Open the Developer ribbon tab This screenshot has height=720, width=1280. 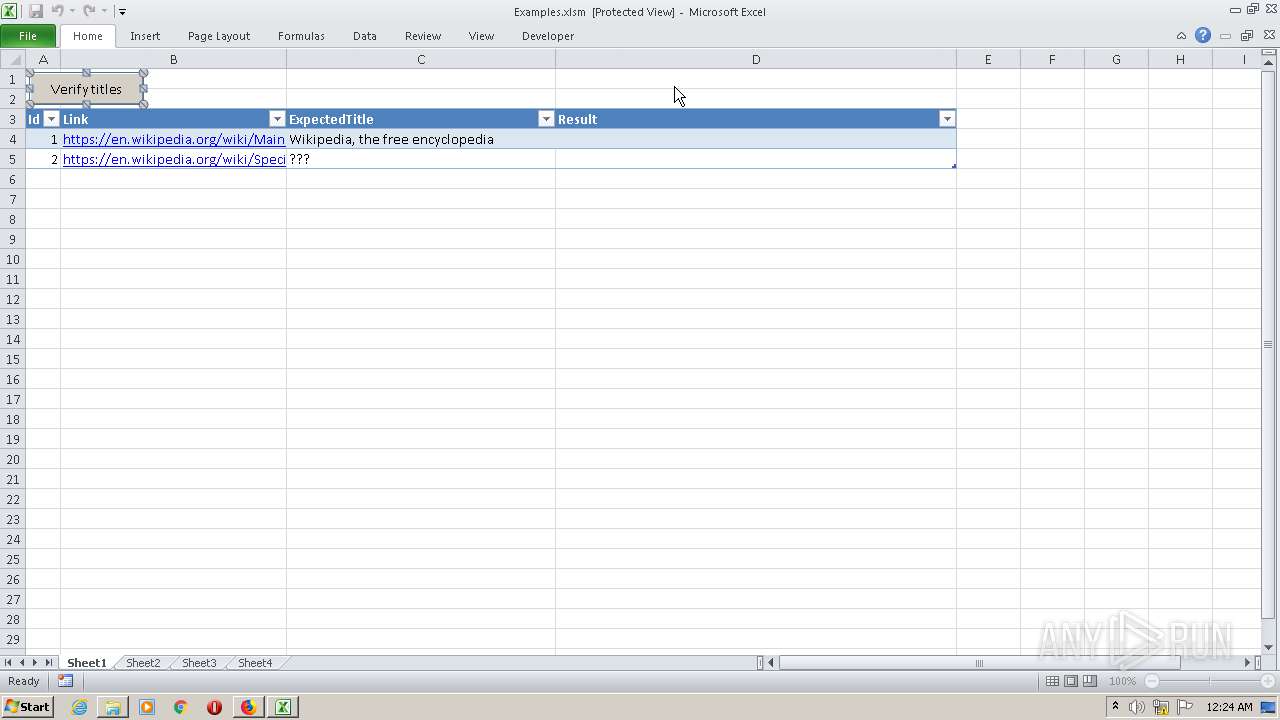pos(548,36)
